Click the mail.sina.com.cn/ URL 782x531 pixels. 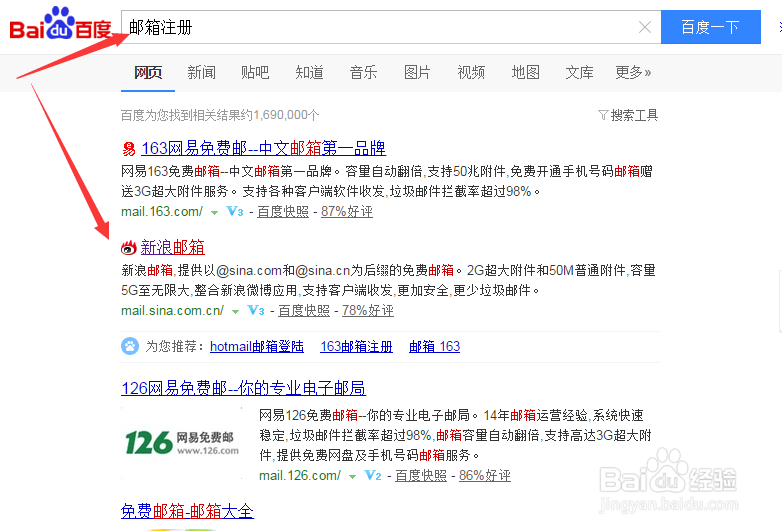click(173, 311)
